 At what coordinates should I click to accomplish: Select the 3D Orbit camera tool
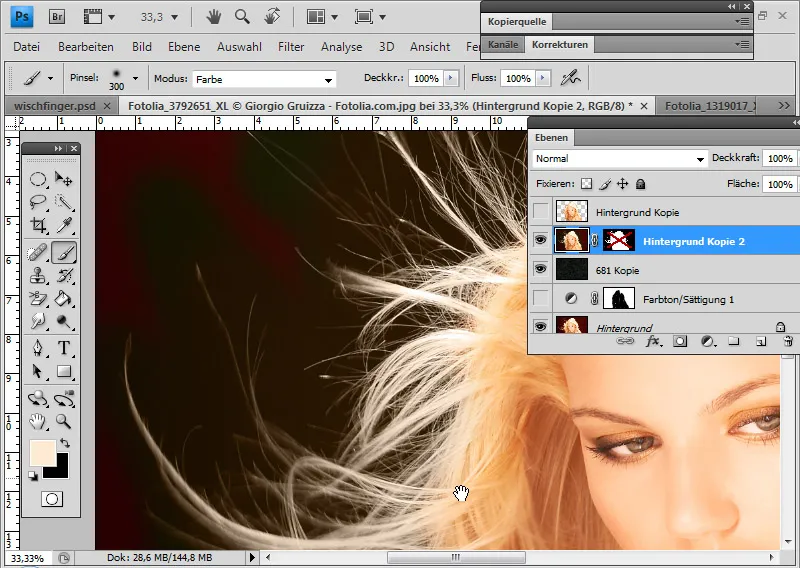64,398
